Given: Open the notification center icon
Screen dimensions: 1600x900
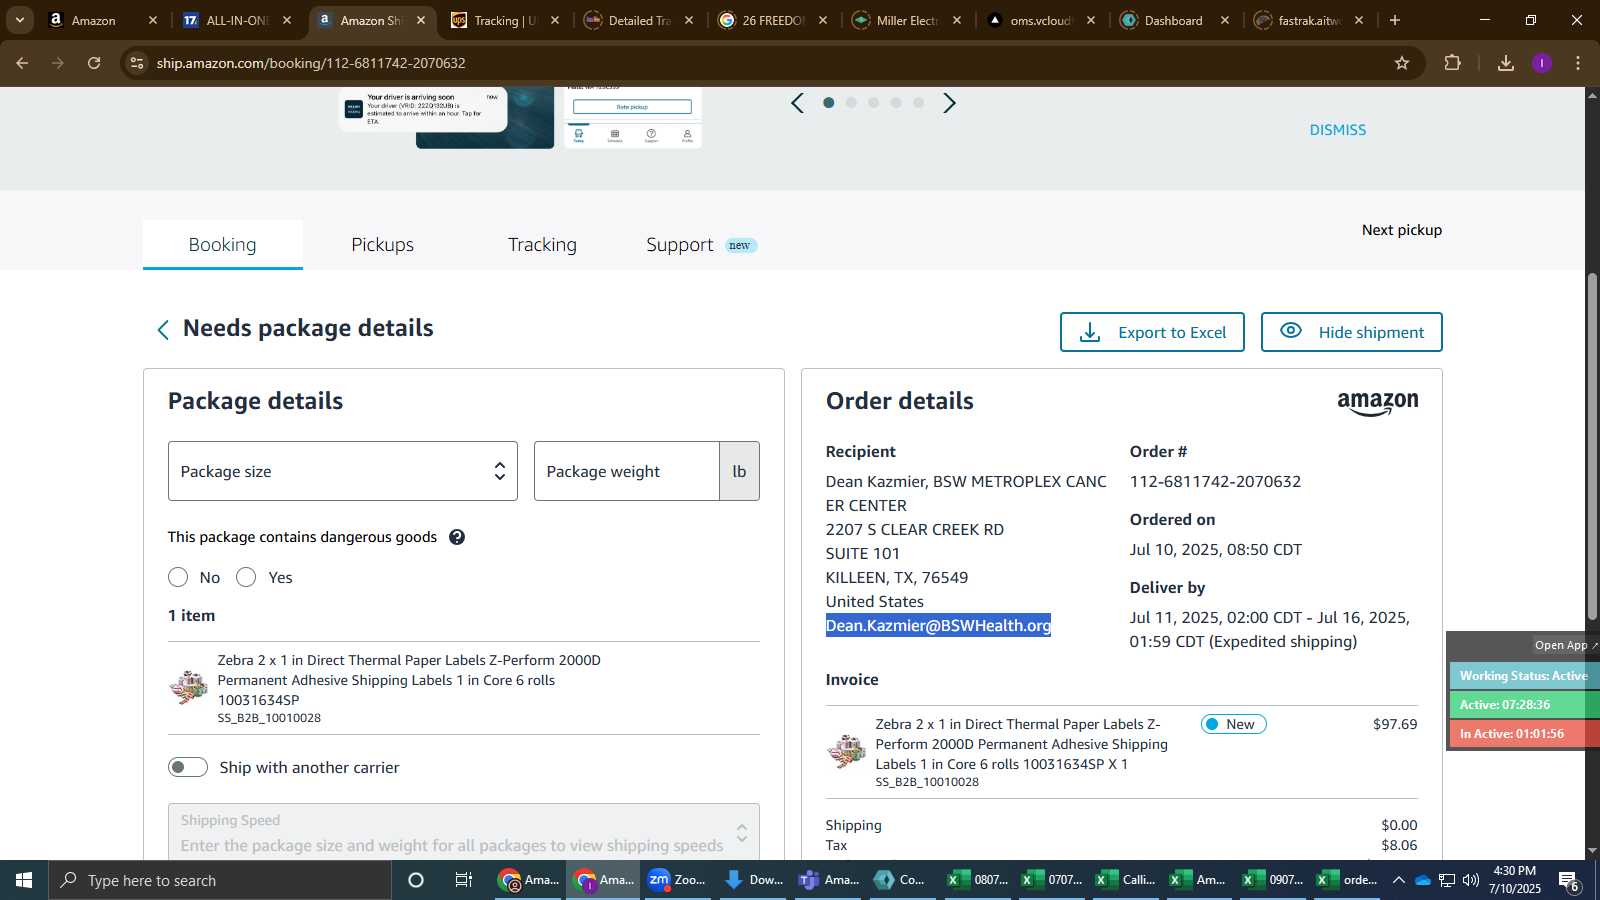Looking at the screenshot, I should click(1569, 881).
